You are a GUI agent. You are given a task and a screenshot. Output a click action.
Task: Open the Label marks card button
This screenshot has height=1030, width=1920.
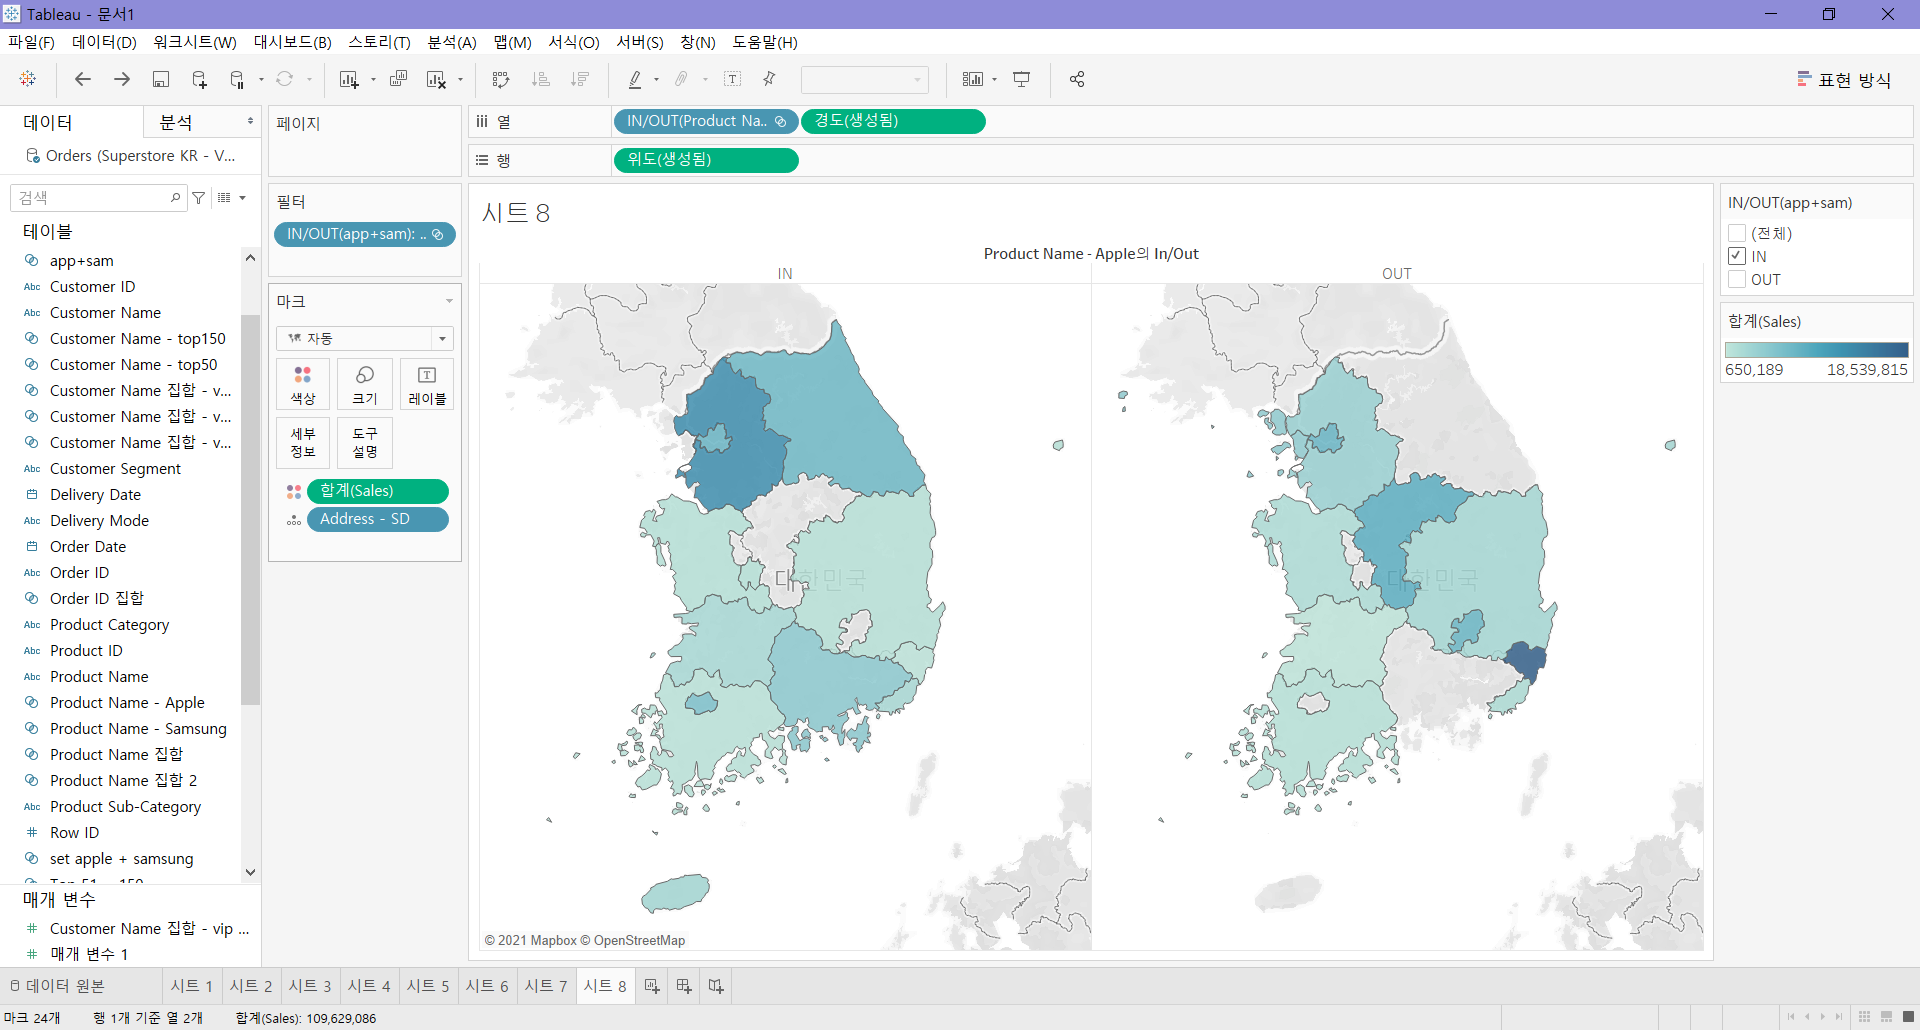tap(427, 385)
